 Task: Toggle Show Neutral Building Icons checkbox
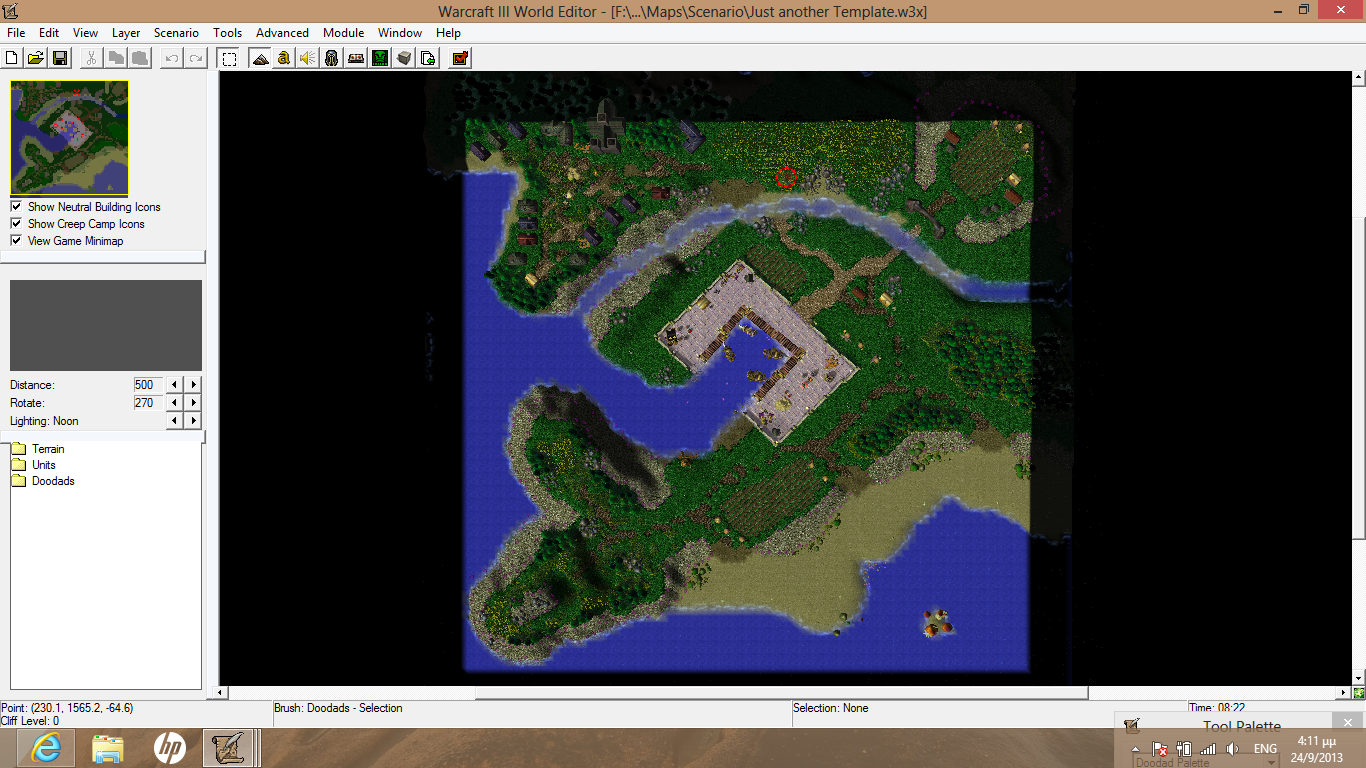16,207
